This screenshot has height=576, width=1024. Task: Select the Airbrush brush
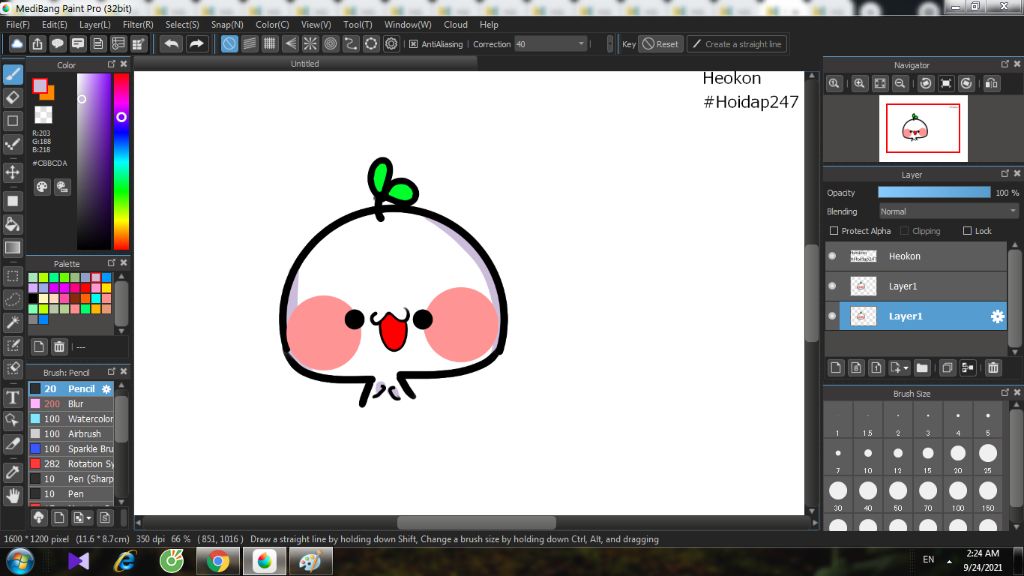pos(71,434)
